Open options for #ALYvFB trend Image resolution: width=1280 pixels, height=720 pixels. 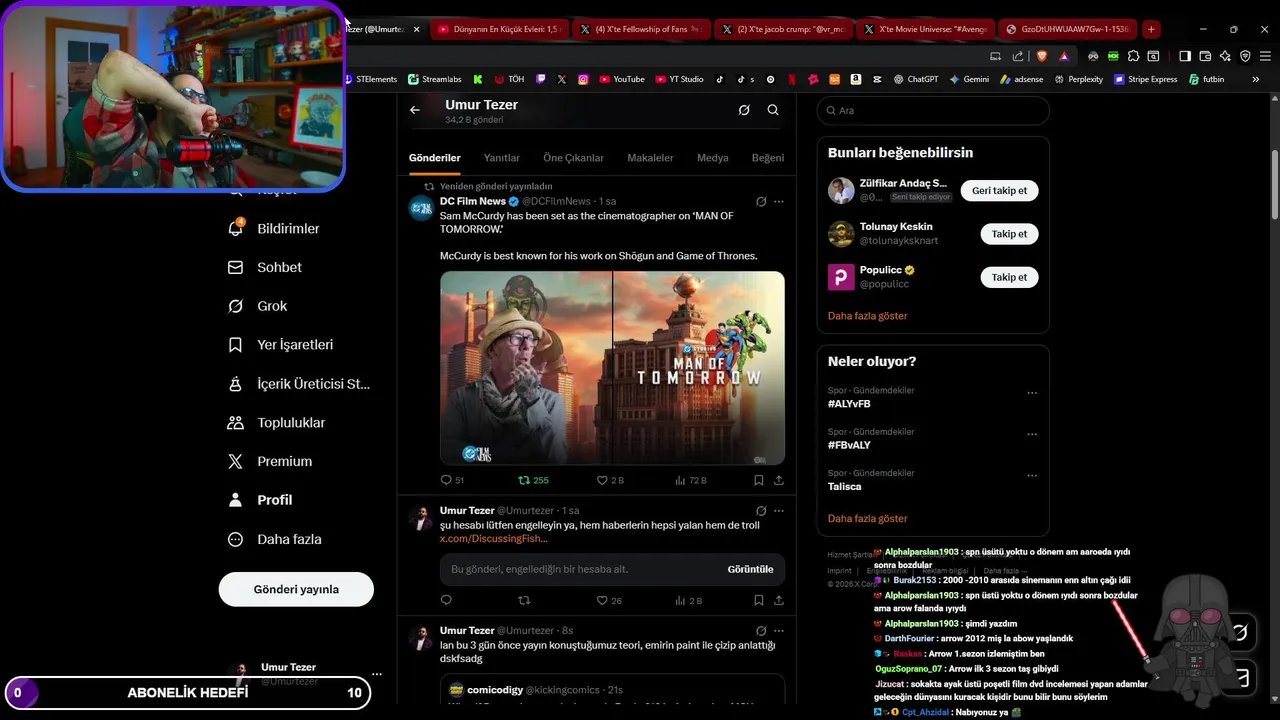(1032, 393)
